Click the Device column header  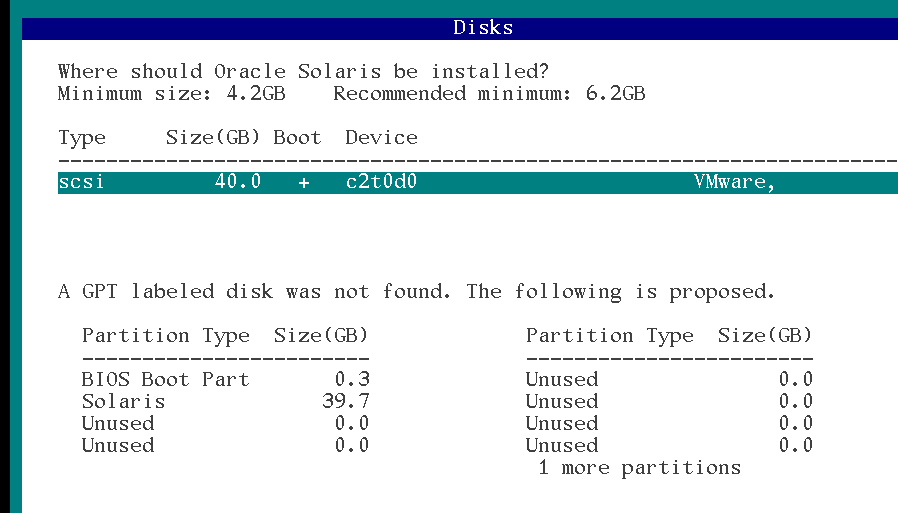coord(381,137)
